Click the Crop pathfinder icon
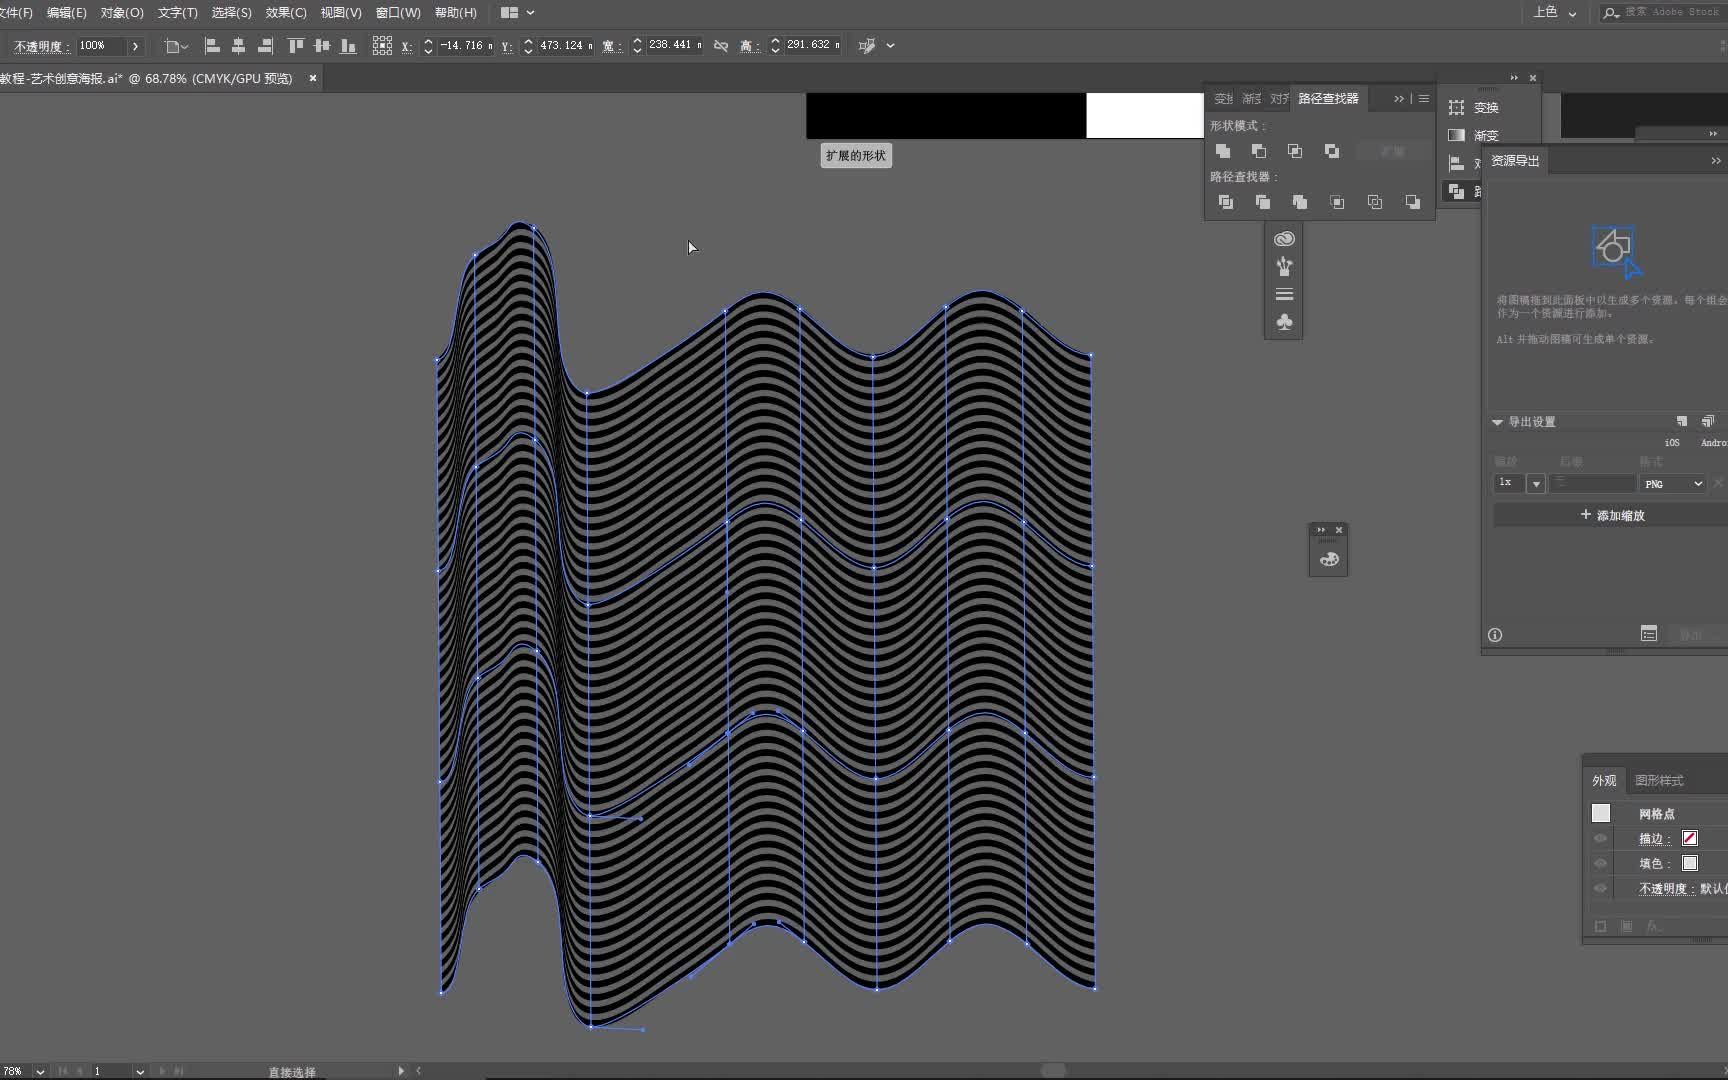The image size is (1728, 1080). coord(1337,202)
